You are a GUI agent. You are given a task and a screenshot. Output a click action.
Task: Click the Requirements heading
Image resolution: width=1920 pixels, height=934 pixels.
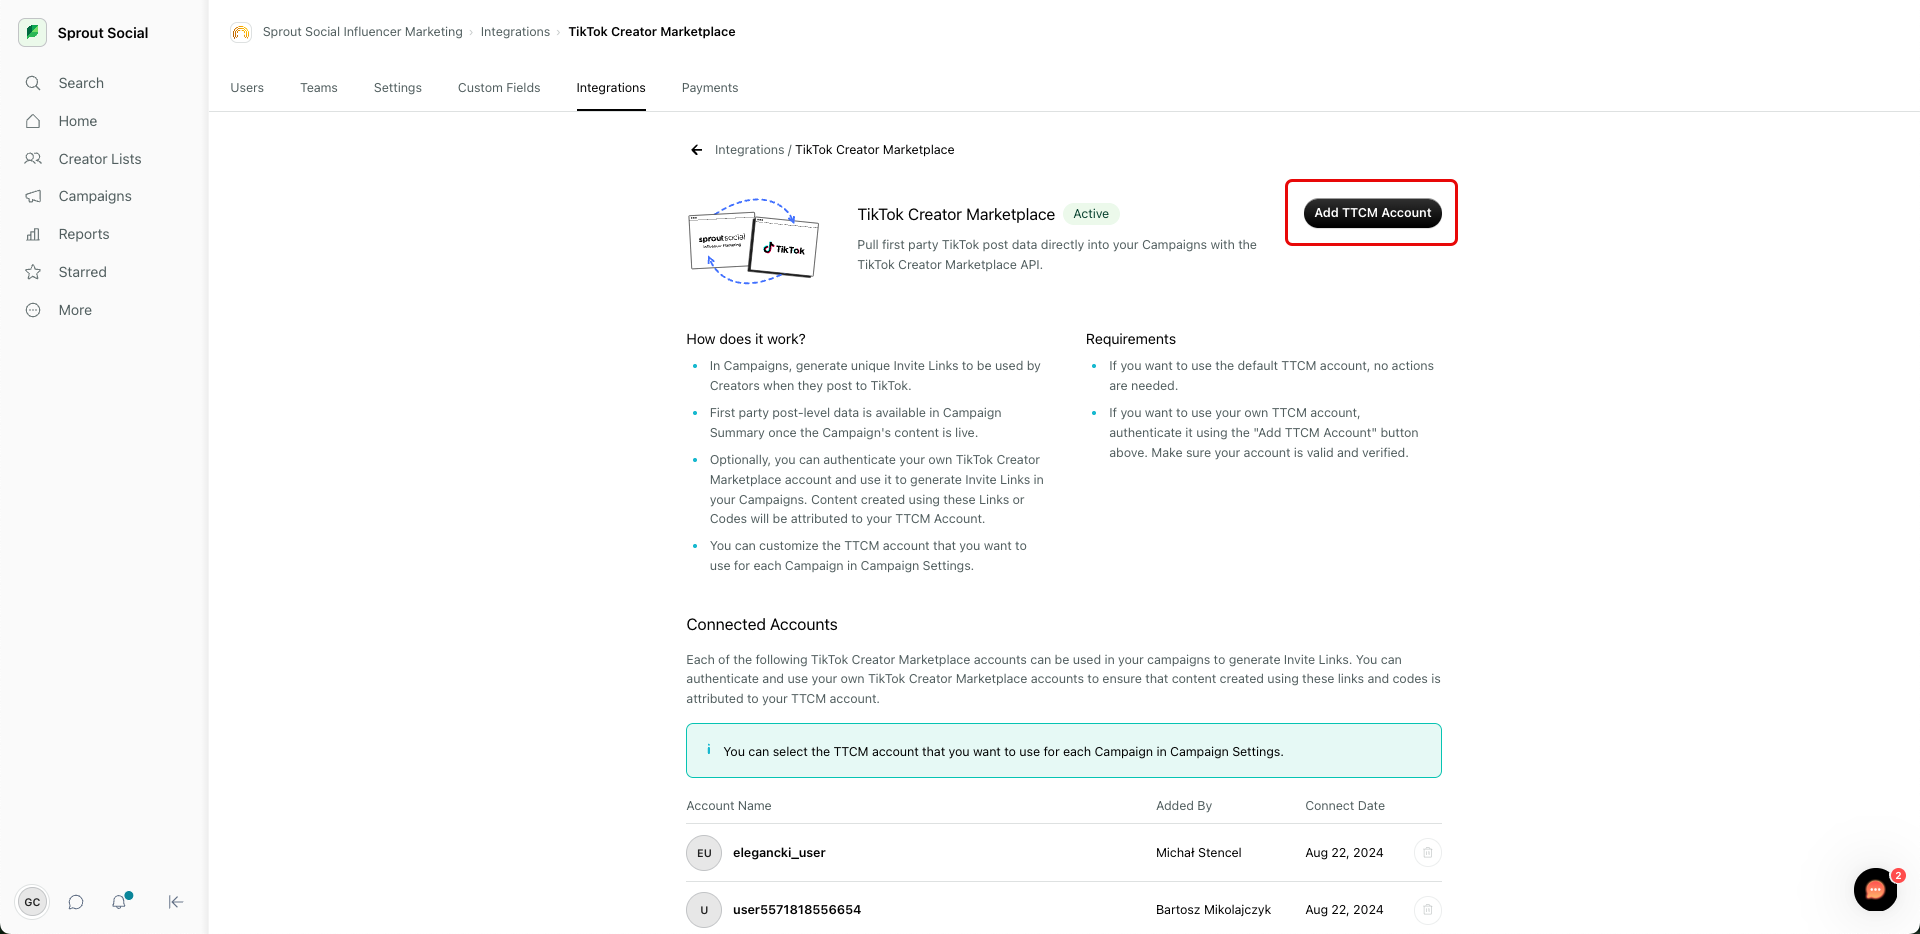[1131, 339]
